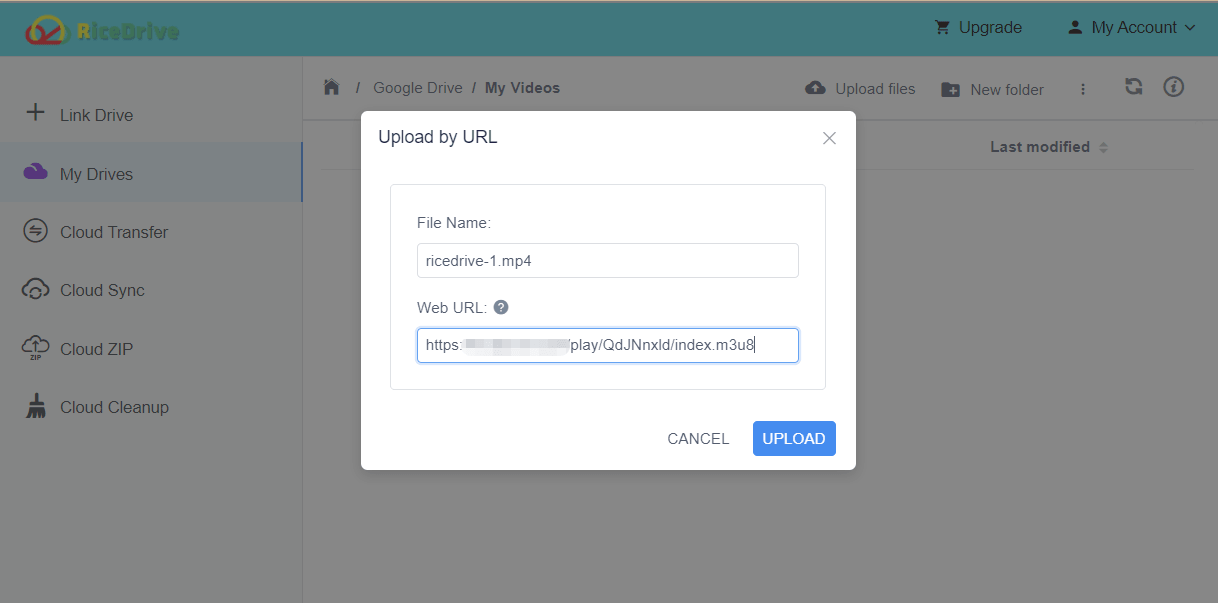Image resolution: width=1218 pixels, height=603 pixels.
Task: Cancel the Upload by URL dialog
Action: point(697,438)
